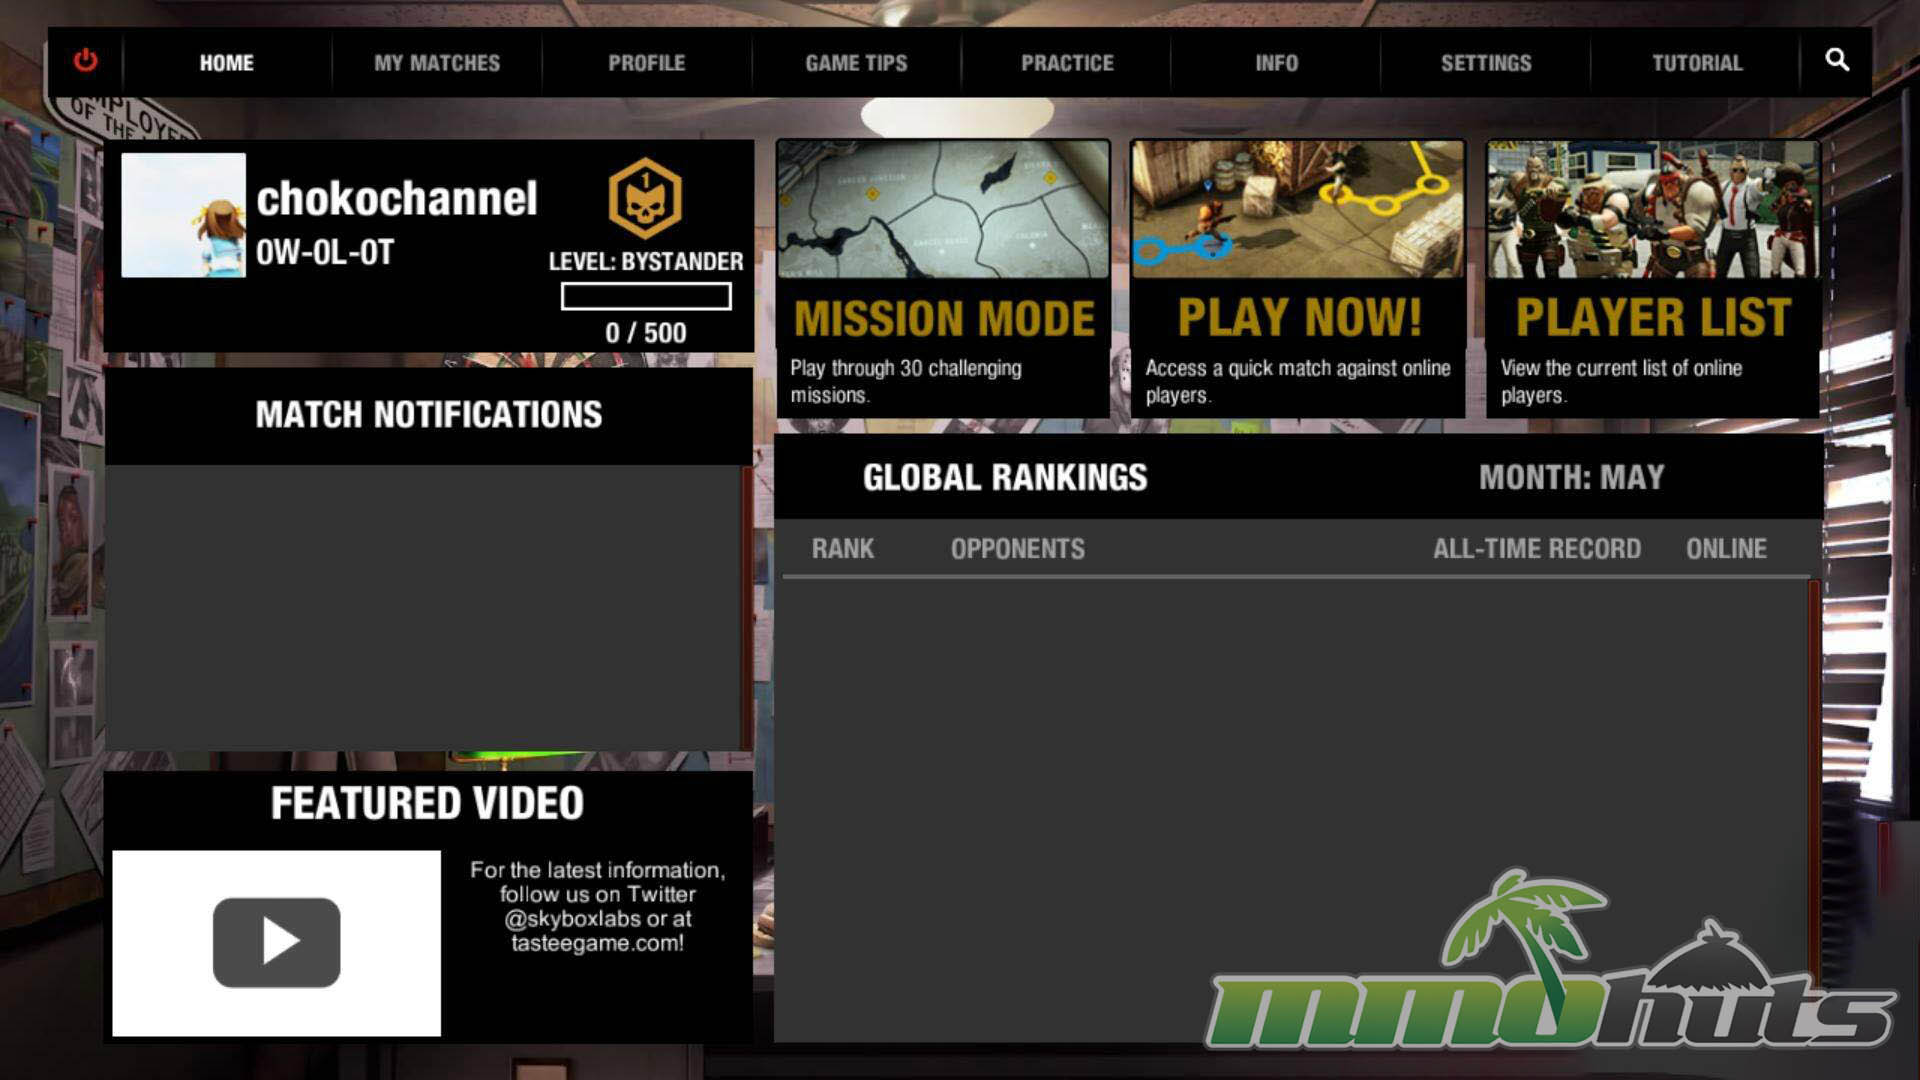Click the Global Rankings red scrollbar
Viewport: 1920px width, 1080px height.
click(1814, 760)
